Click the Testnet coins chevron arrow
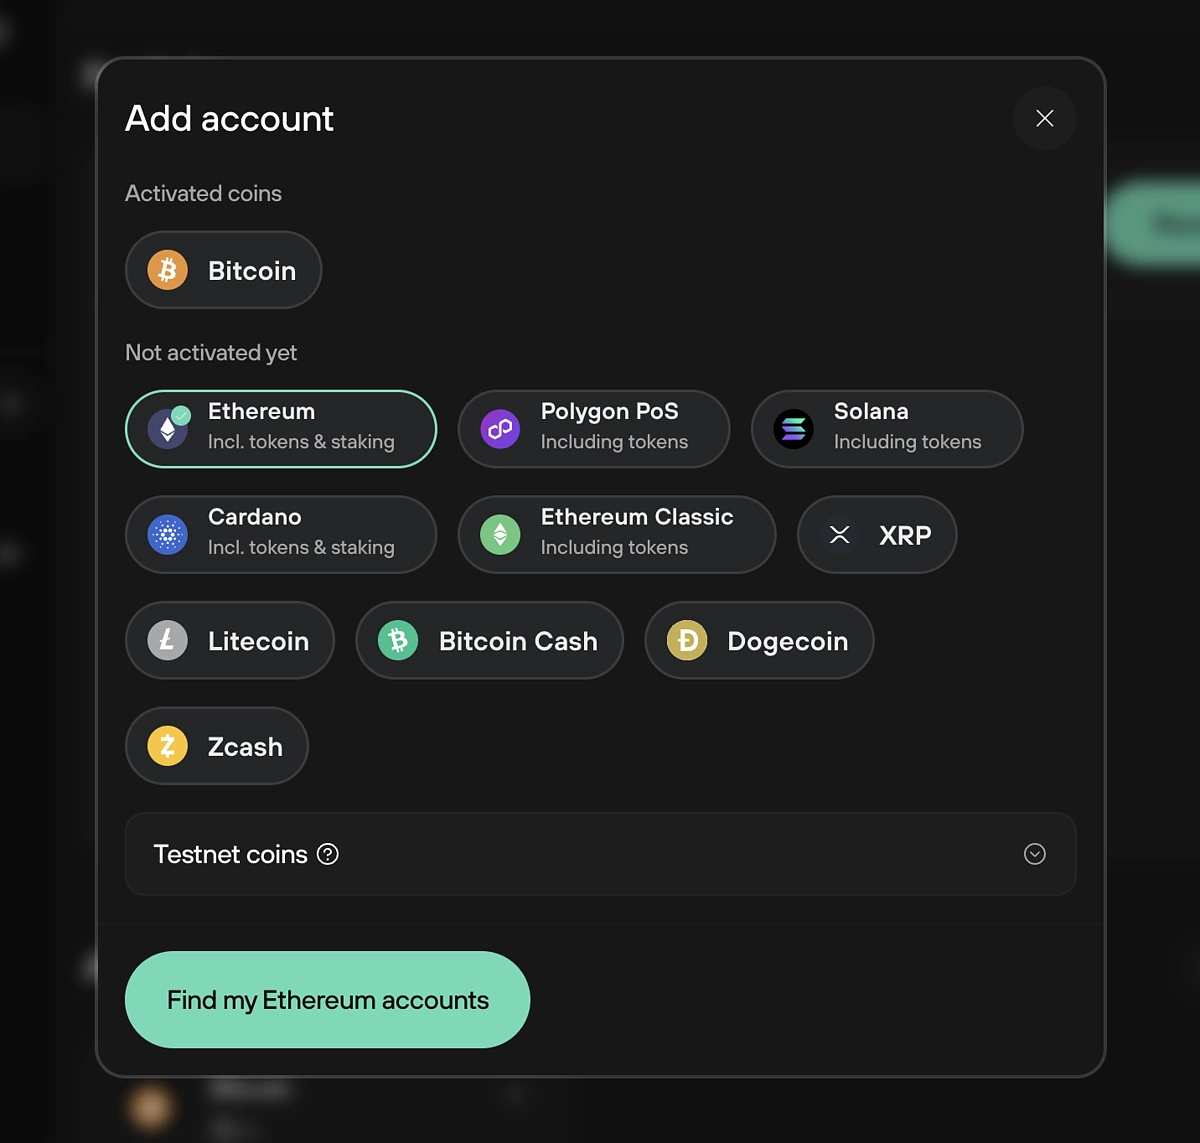1200x1143 pixels. coord(1035,854)
